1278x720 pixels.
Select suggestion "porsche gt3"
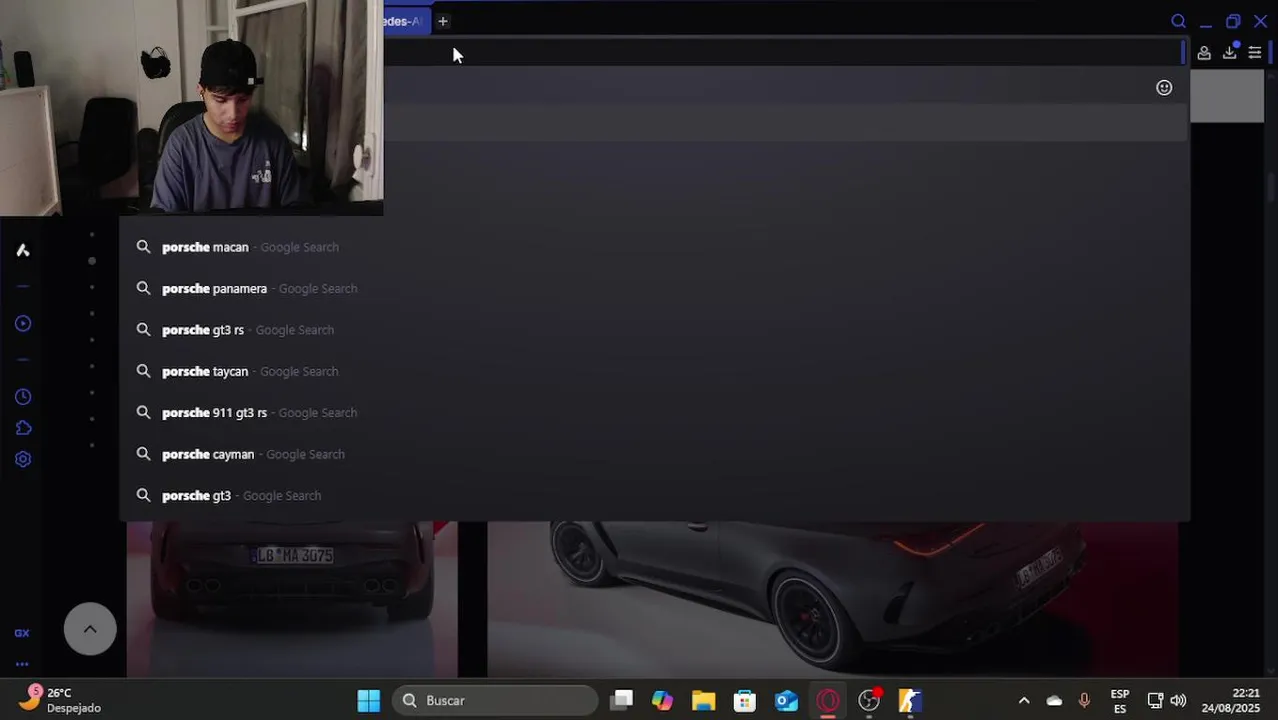[x=654, y=496]
